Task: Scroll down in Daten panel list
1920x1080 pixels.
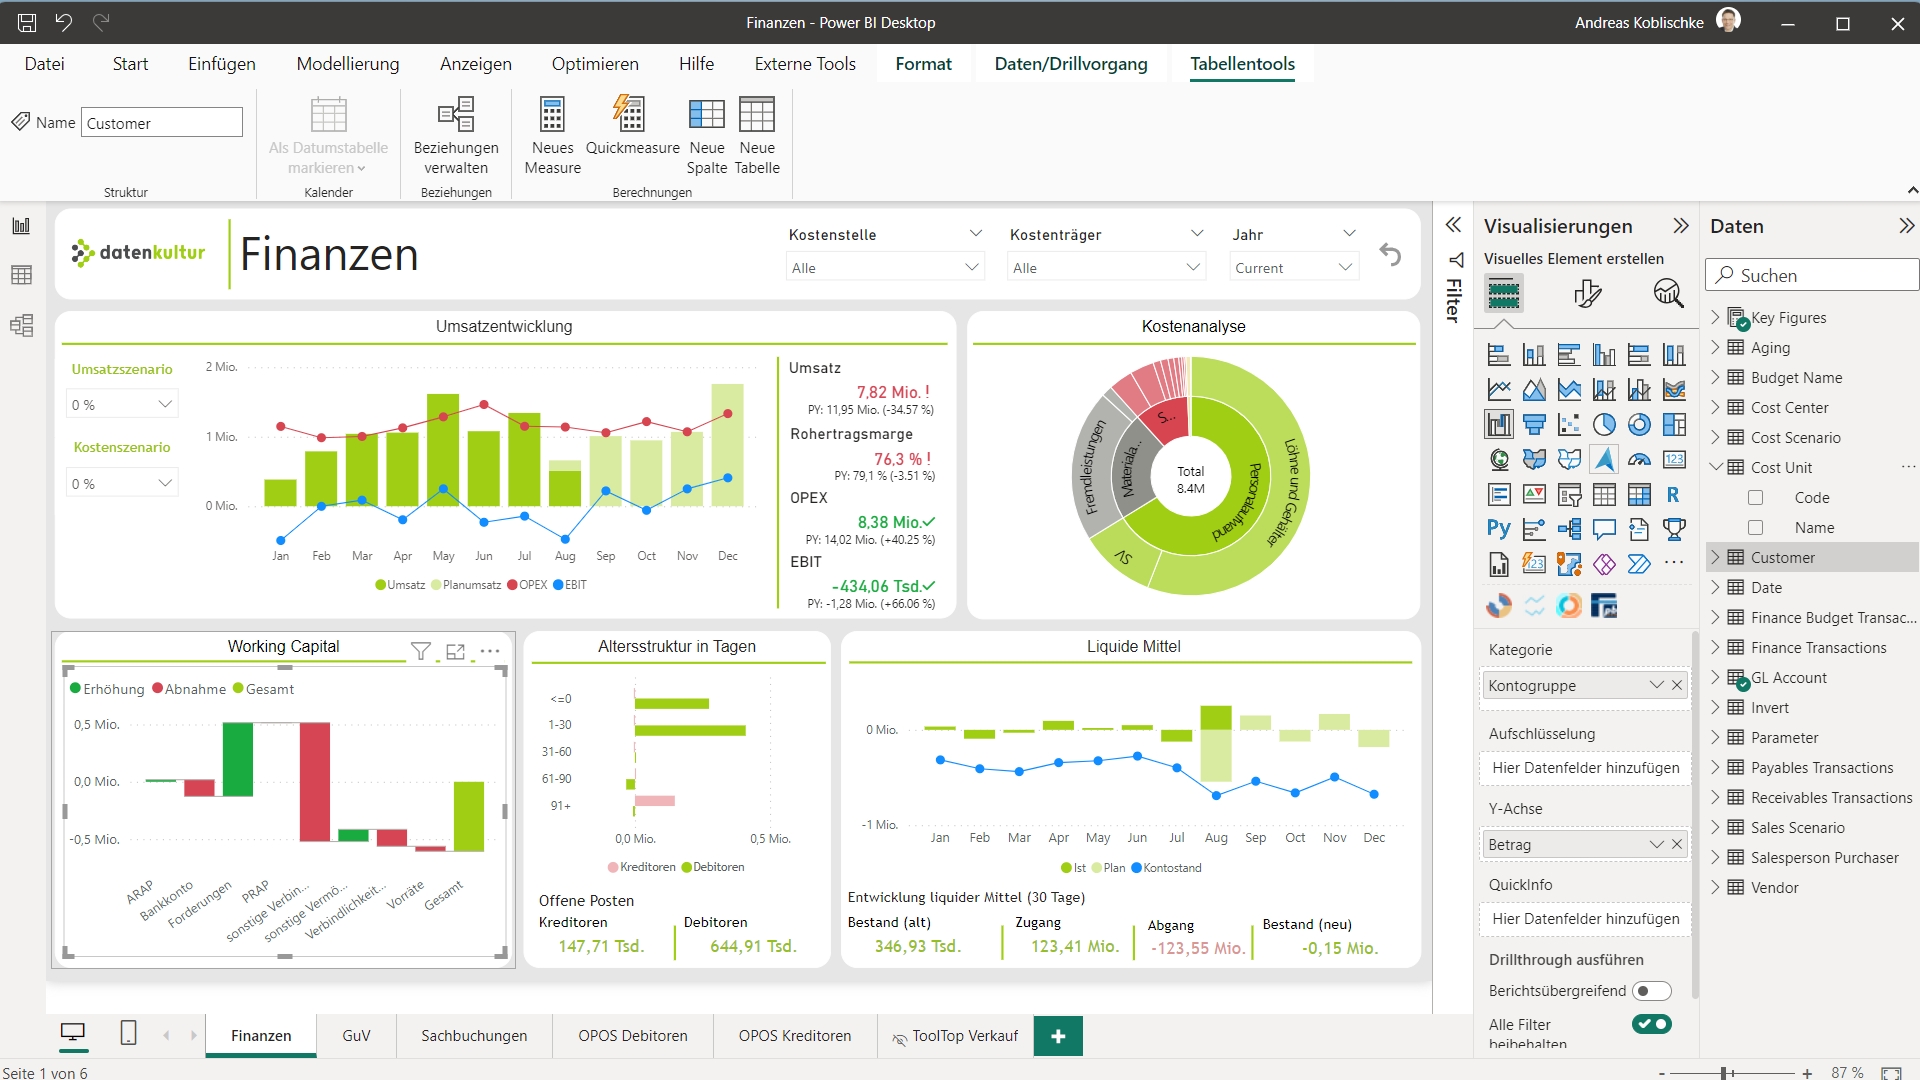Action: click(1915, 791)
